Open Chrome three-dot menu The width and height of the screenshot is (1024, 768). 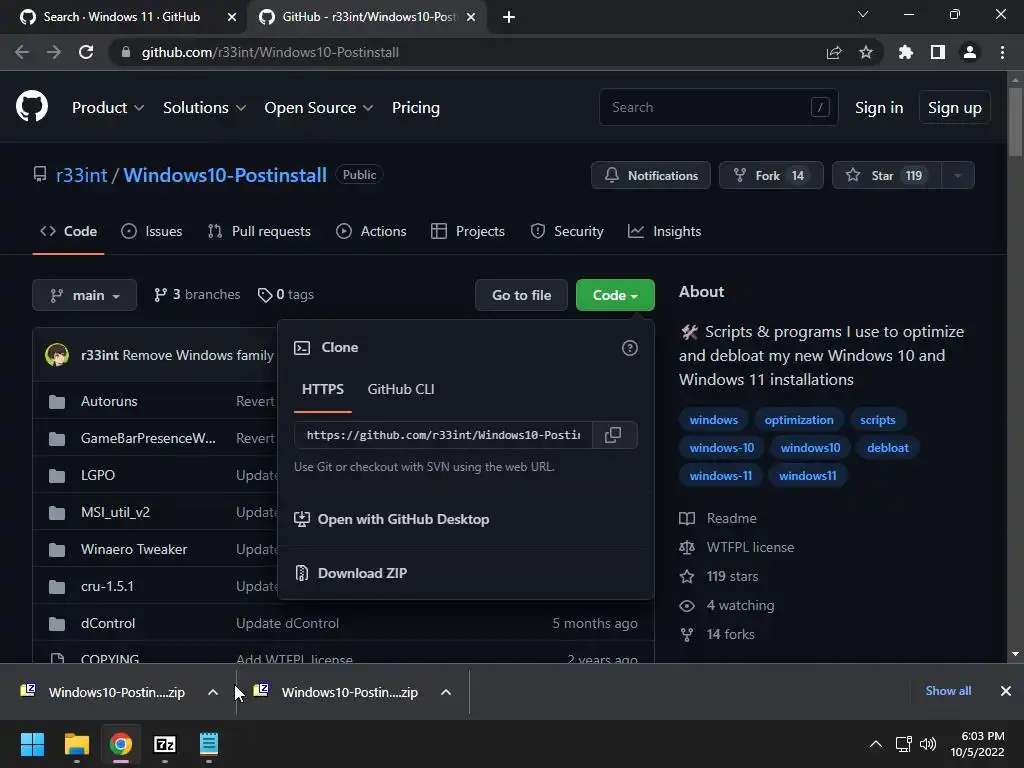pos(1002,52)
